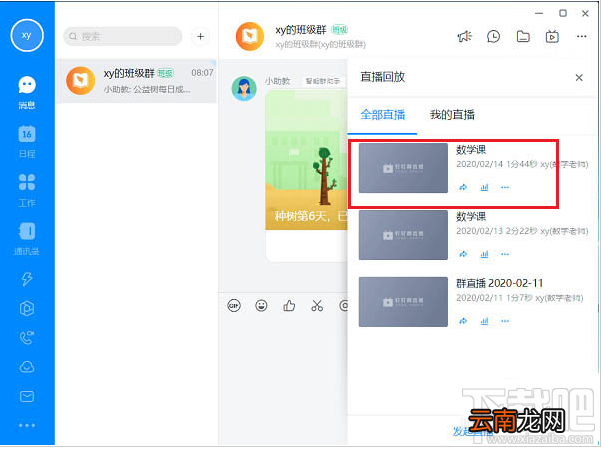Image resolution: width=602 pixels, height=449 pixels.
Task: Click the plus button beside search
Action: point(200,36)
